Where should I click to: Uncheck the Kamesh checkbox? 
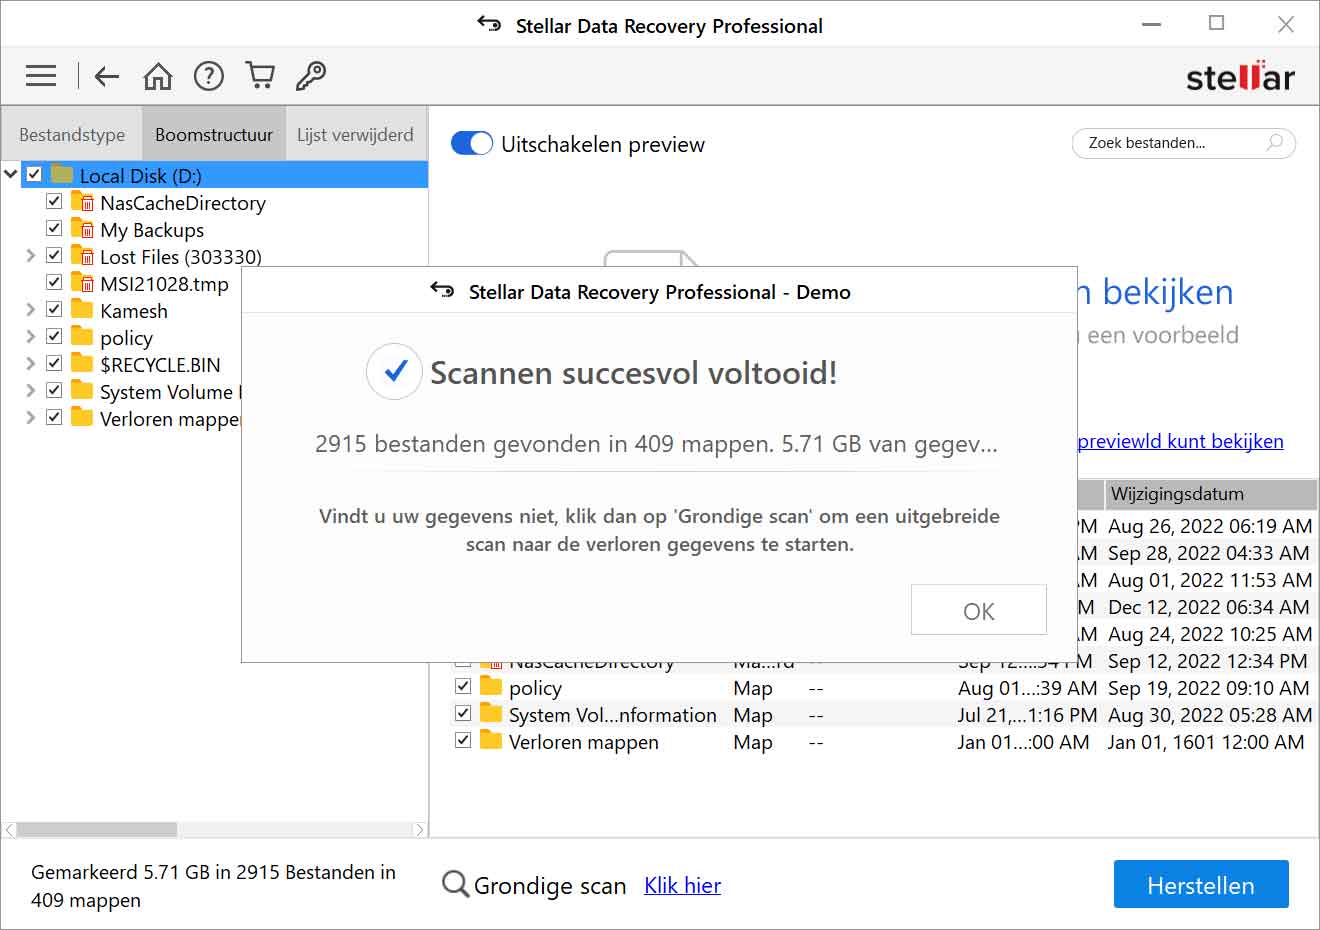[54, 309]
